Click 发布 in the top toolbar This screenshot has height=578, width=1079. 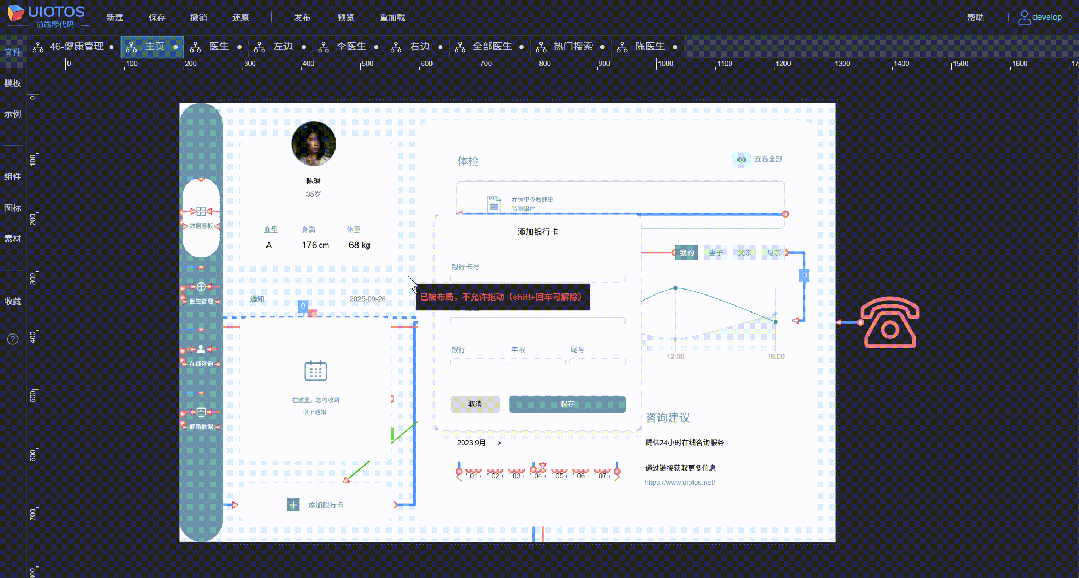pyautogui.click(x=303, y=17)
